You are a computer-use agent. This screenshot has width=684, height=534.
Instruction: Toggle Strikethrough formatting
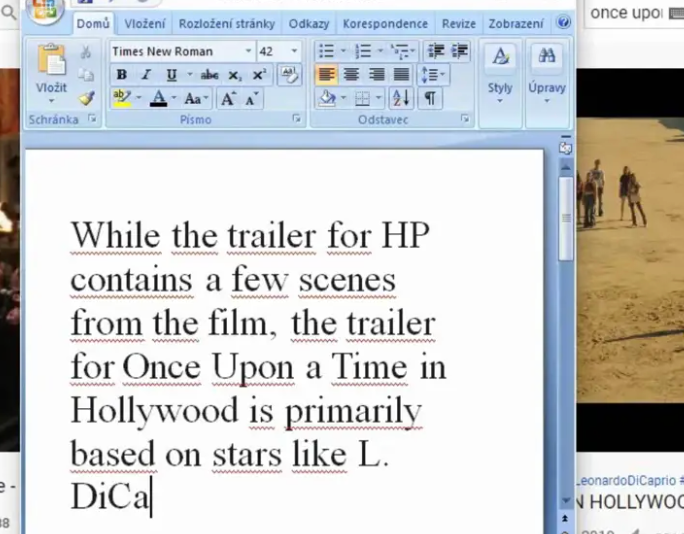(x=209, y=75)
